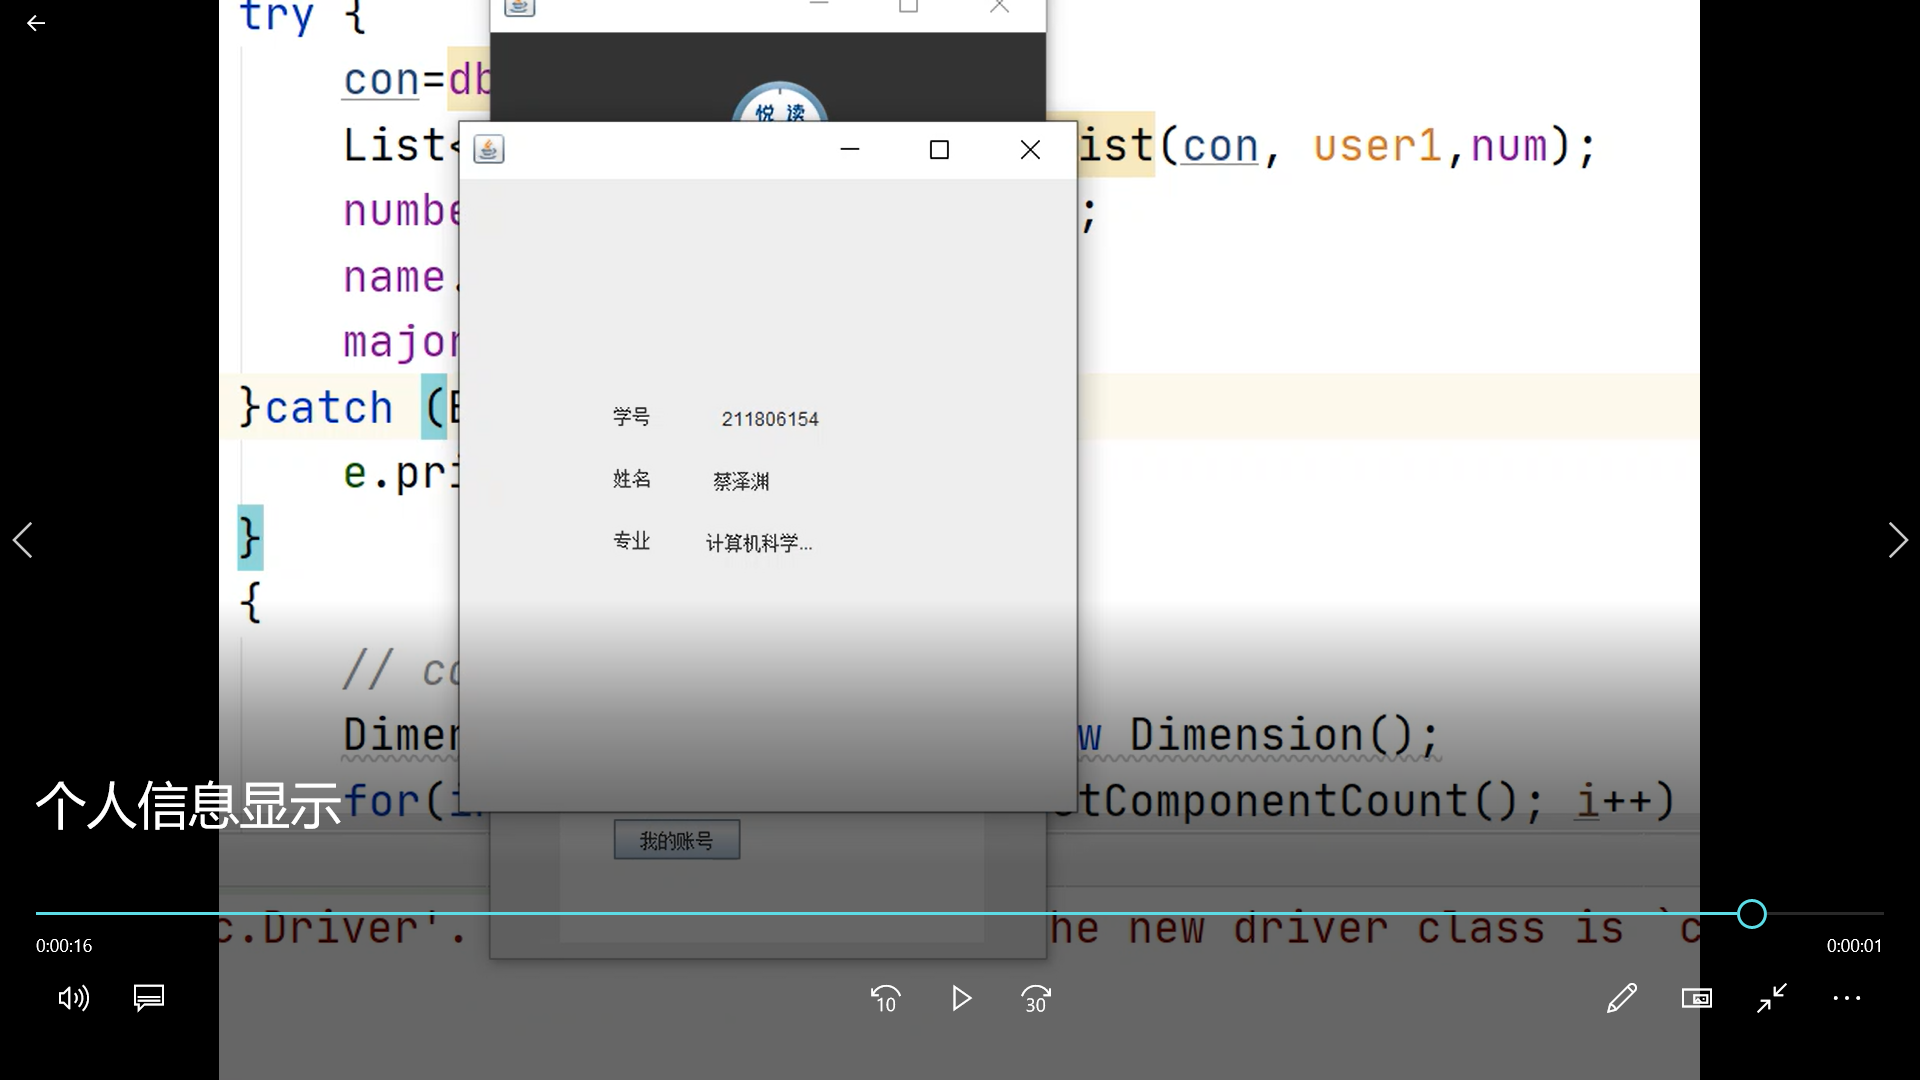This screenshot has height=1080, width=1920.
Task: Open the volume control
Action: coord(73,998)
